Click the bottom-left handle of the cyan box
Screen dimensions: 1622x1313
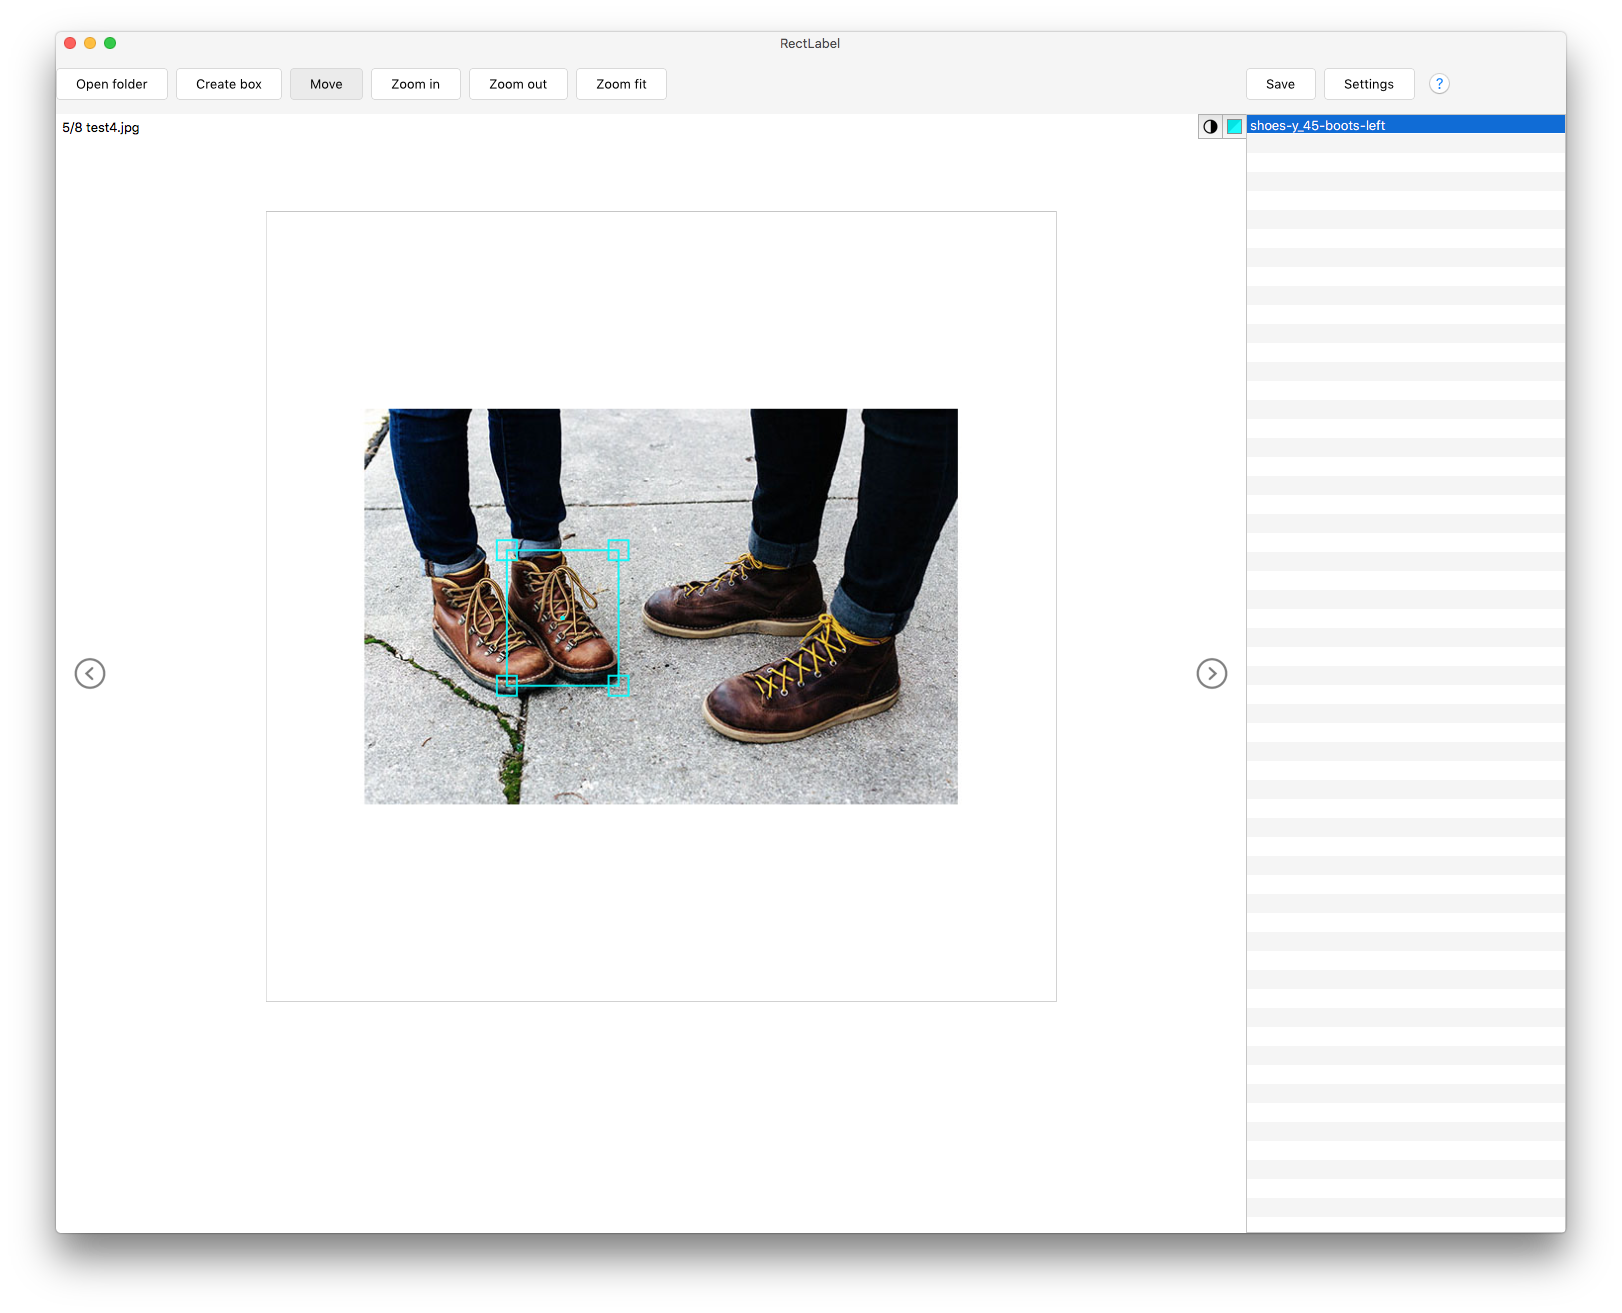[x=507, y=685]
